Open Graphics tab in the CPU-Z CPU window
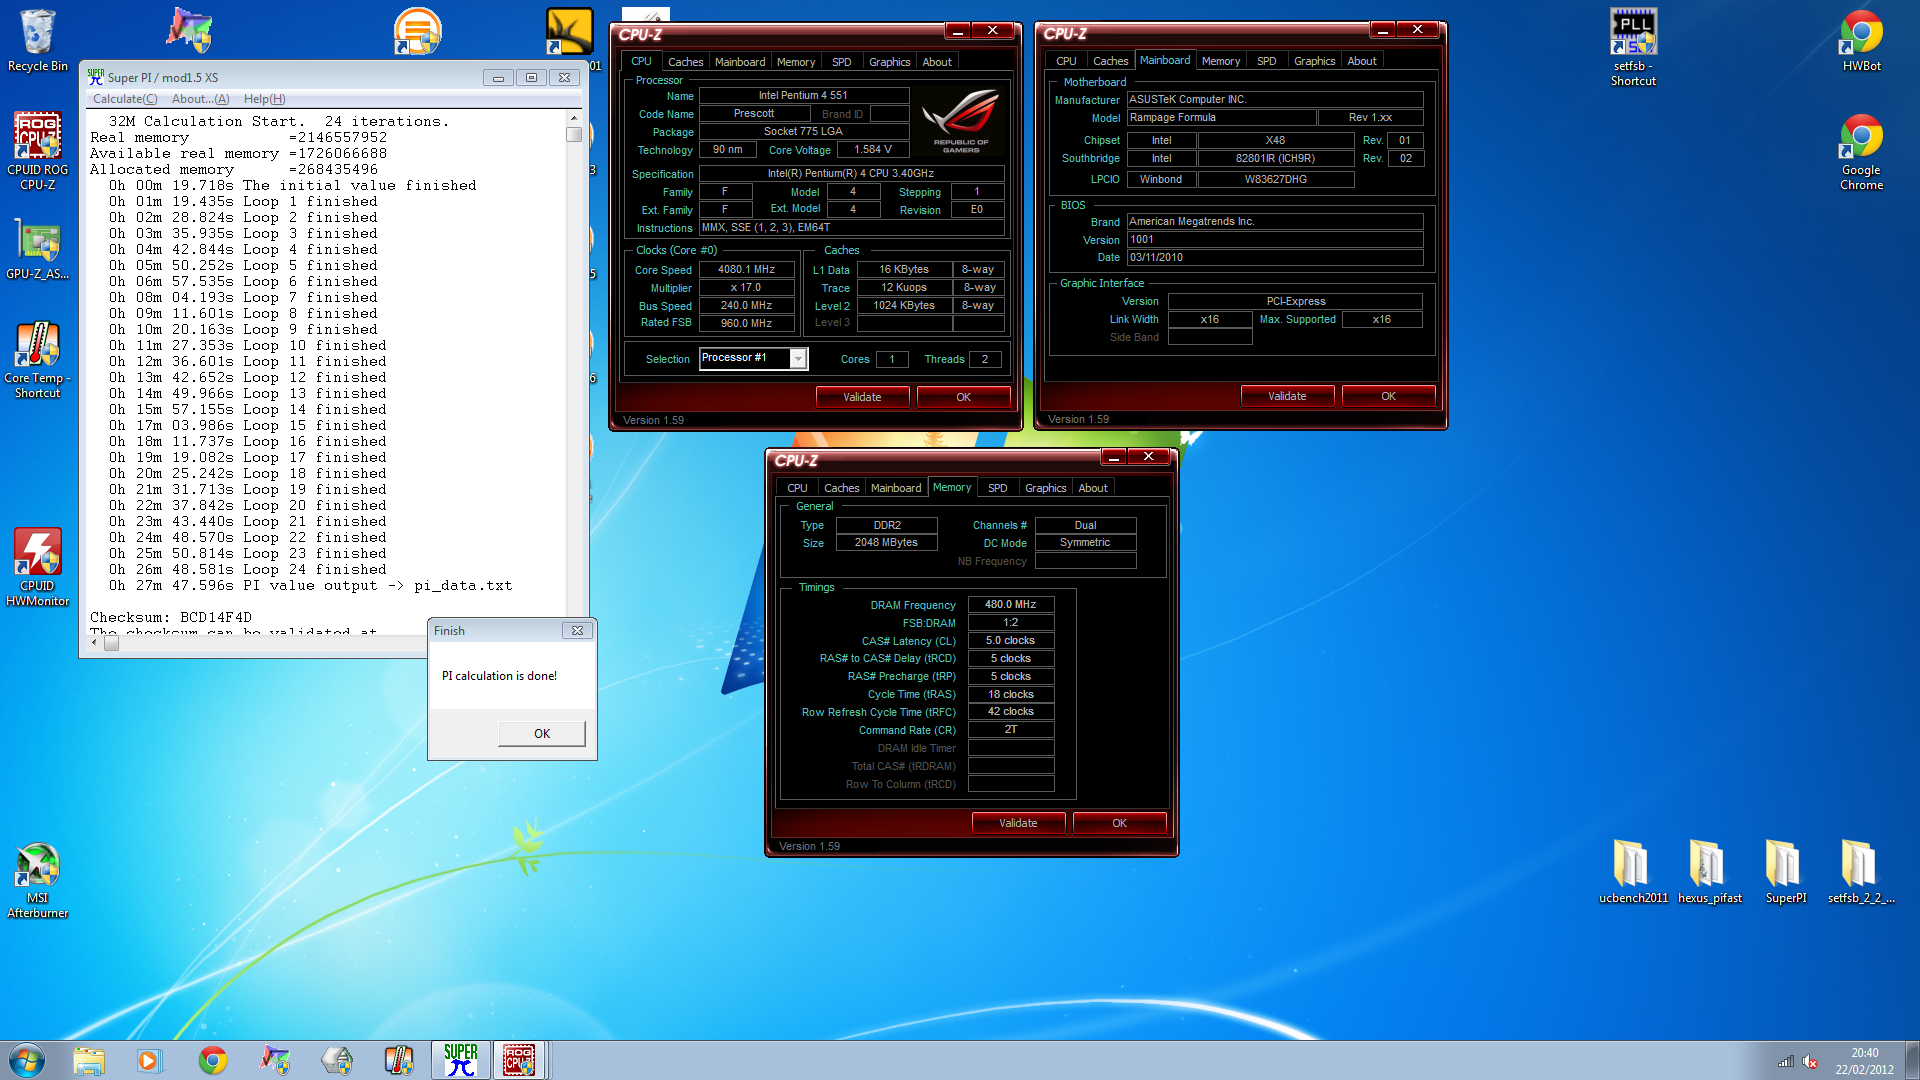The height and width of the screenshot is (1080, 1920). pyautogui.click(x=889, y=62)
